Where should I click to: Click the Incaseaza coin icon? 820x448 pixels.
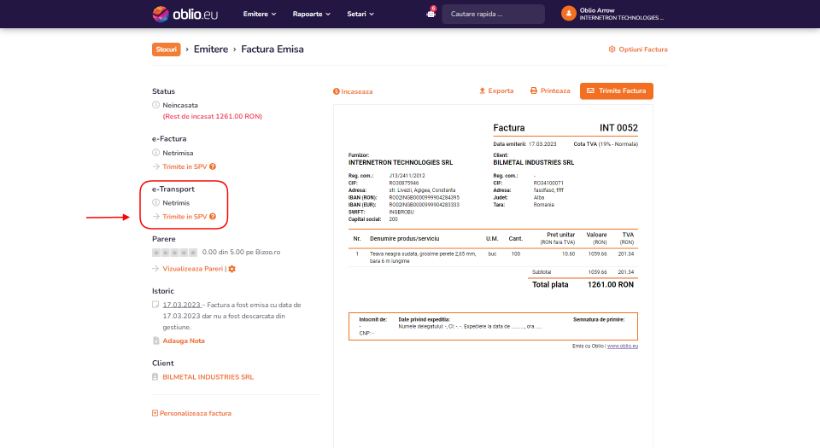pos(336,91)
